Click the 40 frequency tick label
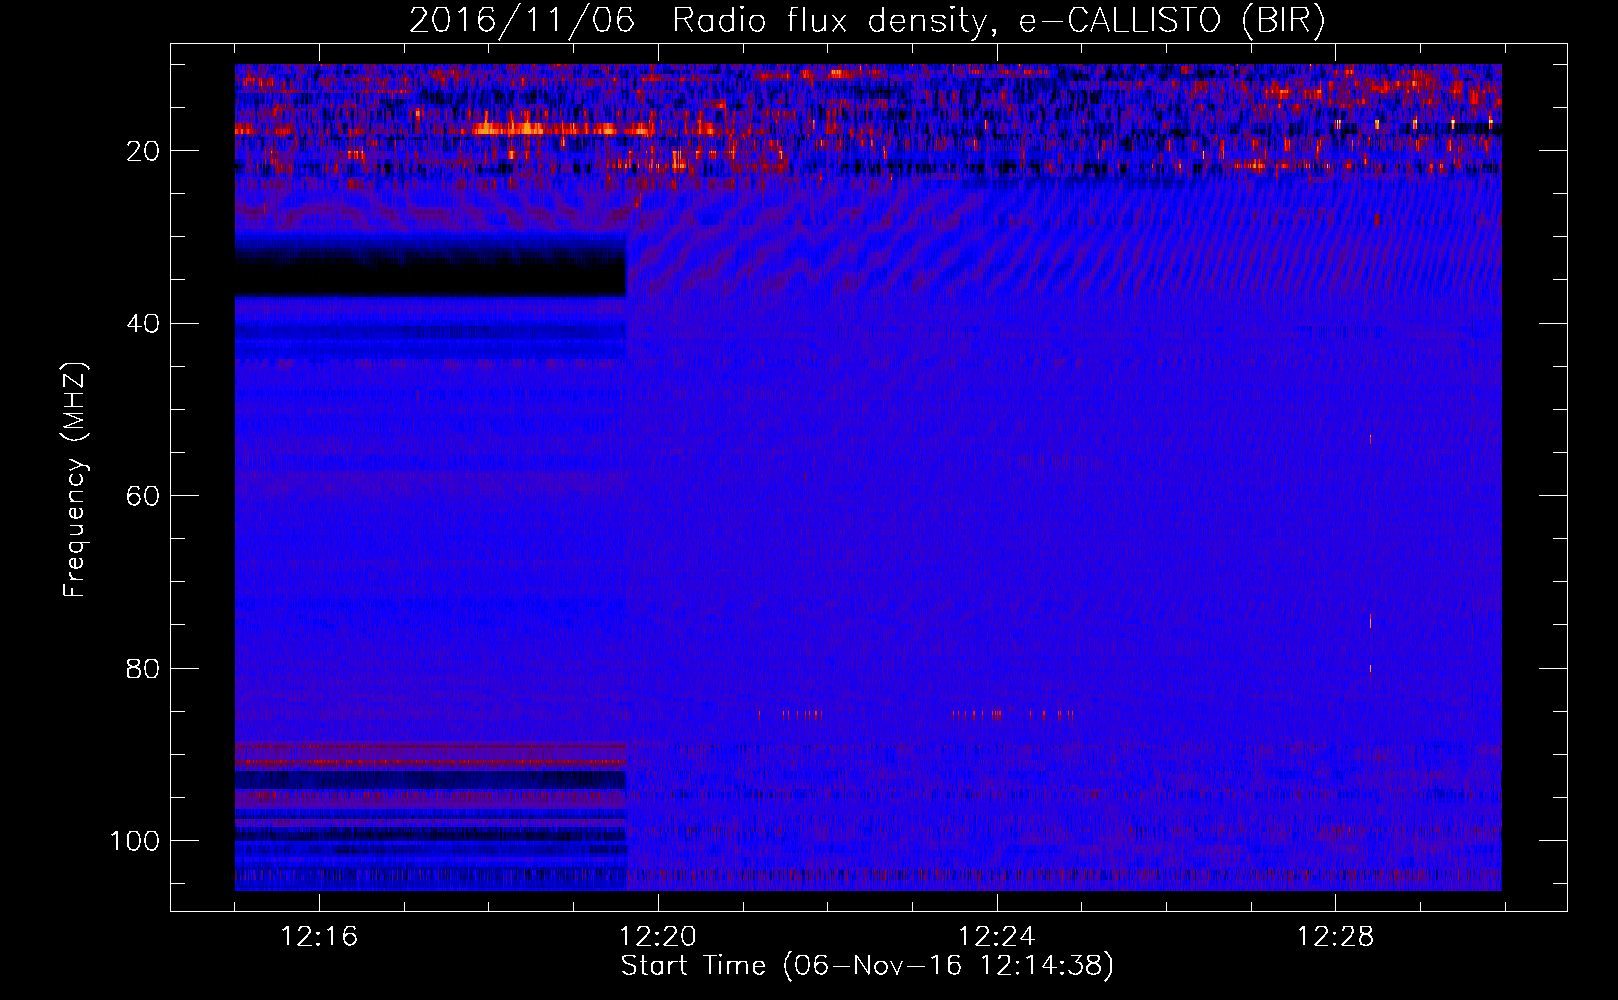Image resolution: width=1618 pixels, height=1000 pixels. click(143, 324)
